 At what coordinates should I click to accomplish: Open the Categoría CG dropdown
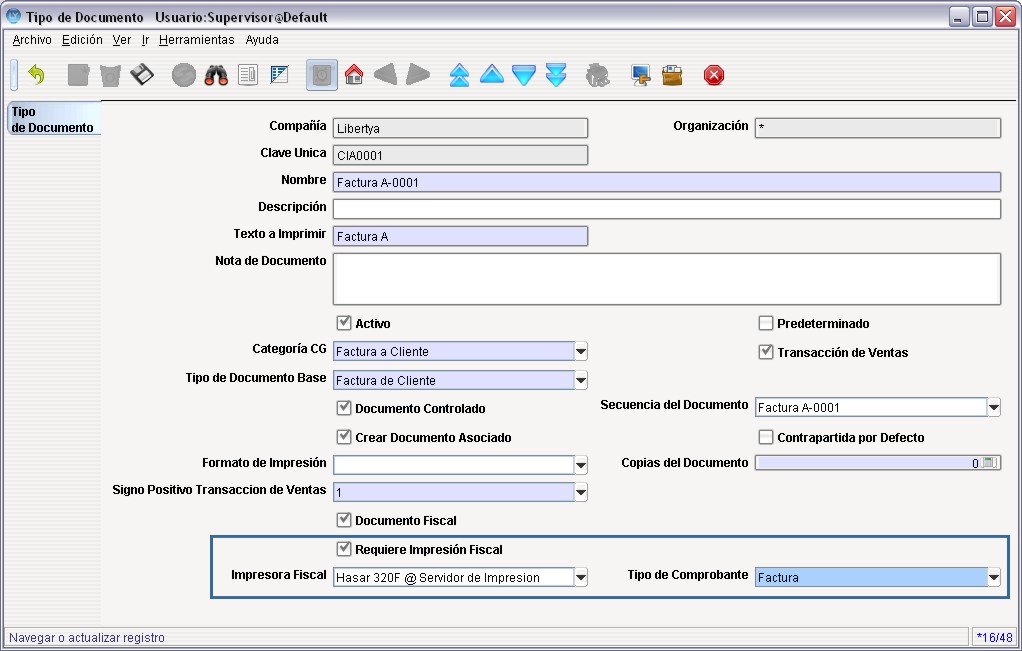point(581,351)
